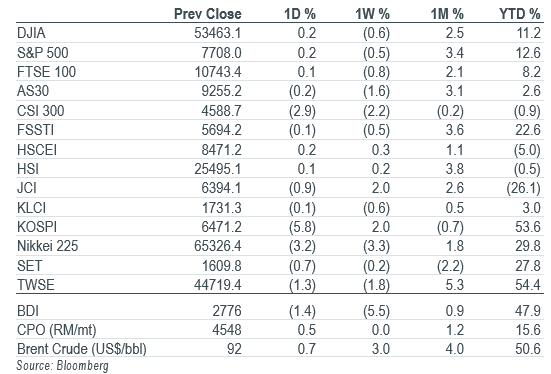This screenshot has height=374, width=551.
Task: Click the Prev Close column header
Action: tap(208, 14)
